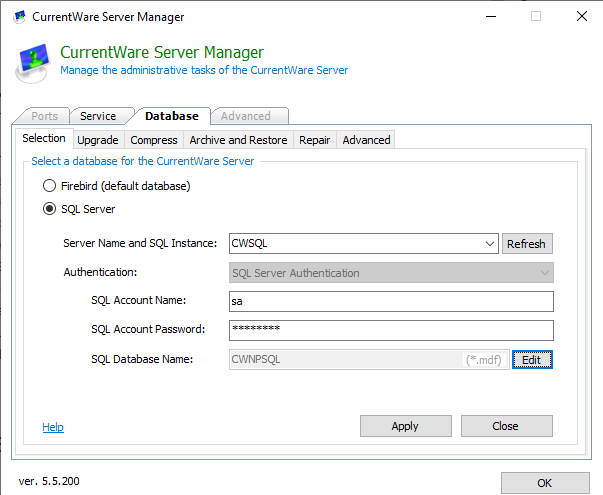Go to the Upgrade sub-tab

(x=98, y=140)
